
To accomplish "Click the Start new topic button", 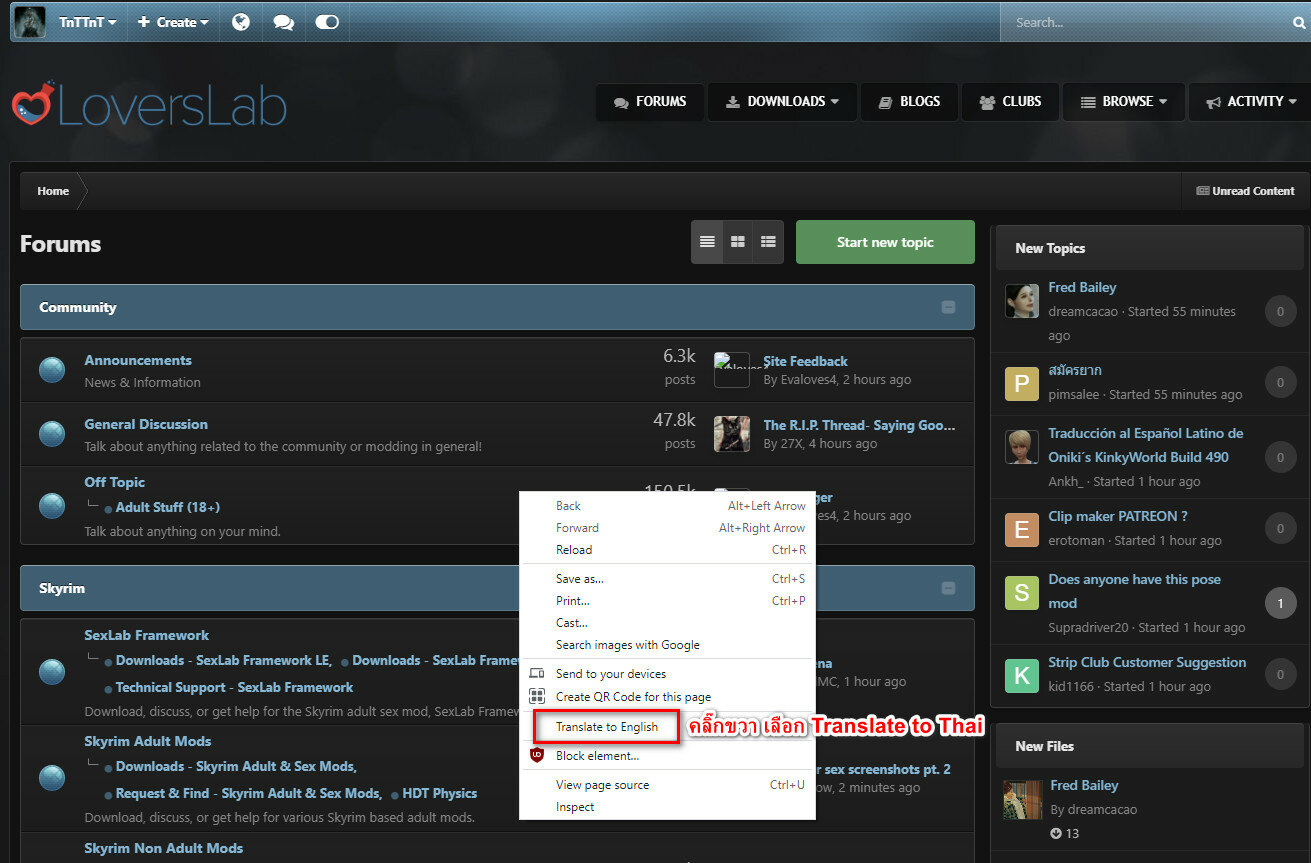I will click(885, 242).
